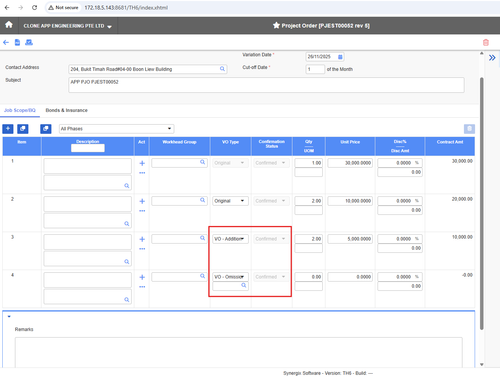Click the document icon in toolbar
Screen dimensions: 500x377
17,42
